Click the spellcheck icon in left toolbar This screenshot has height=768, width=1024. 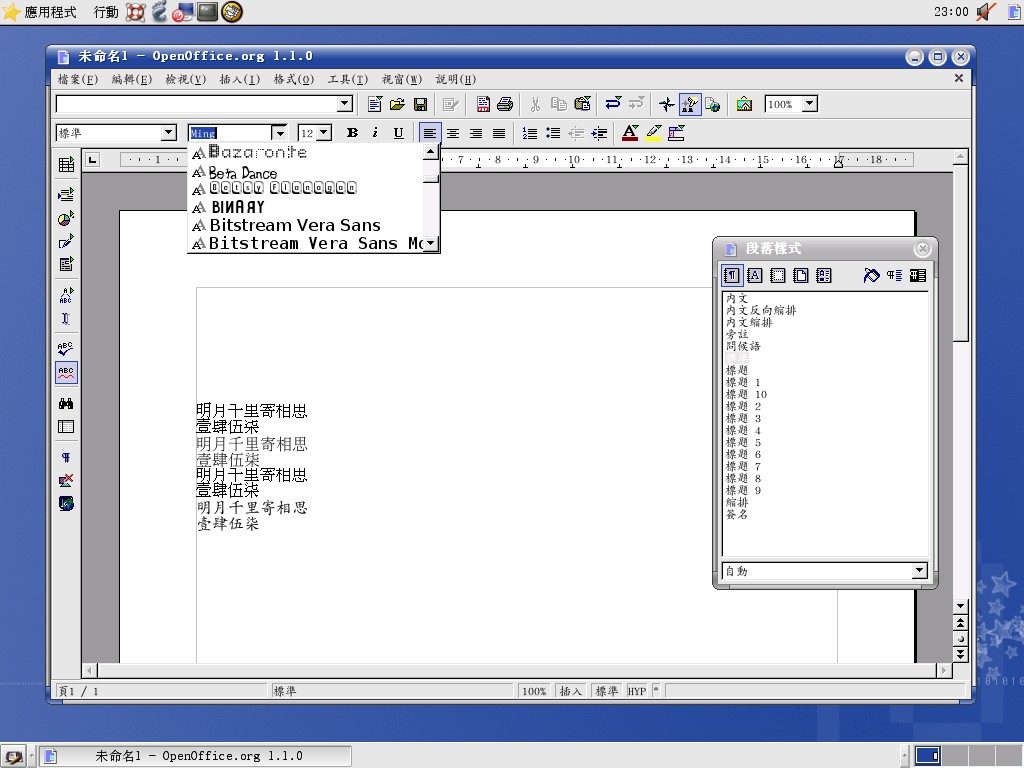(x=66, y=349)
